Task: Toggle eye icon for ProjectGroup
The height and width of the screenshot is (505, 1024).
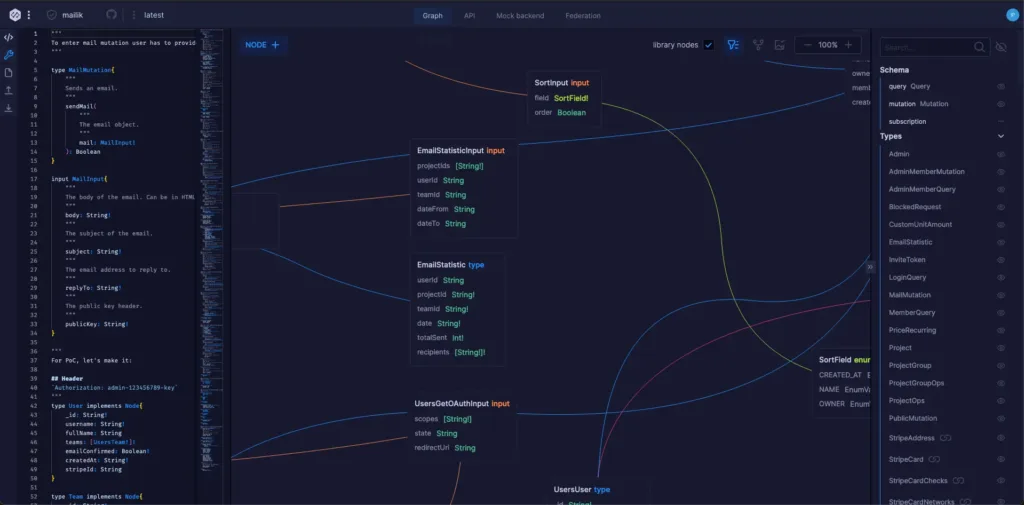Action: pos(1000,366)
